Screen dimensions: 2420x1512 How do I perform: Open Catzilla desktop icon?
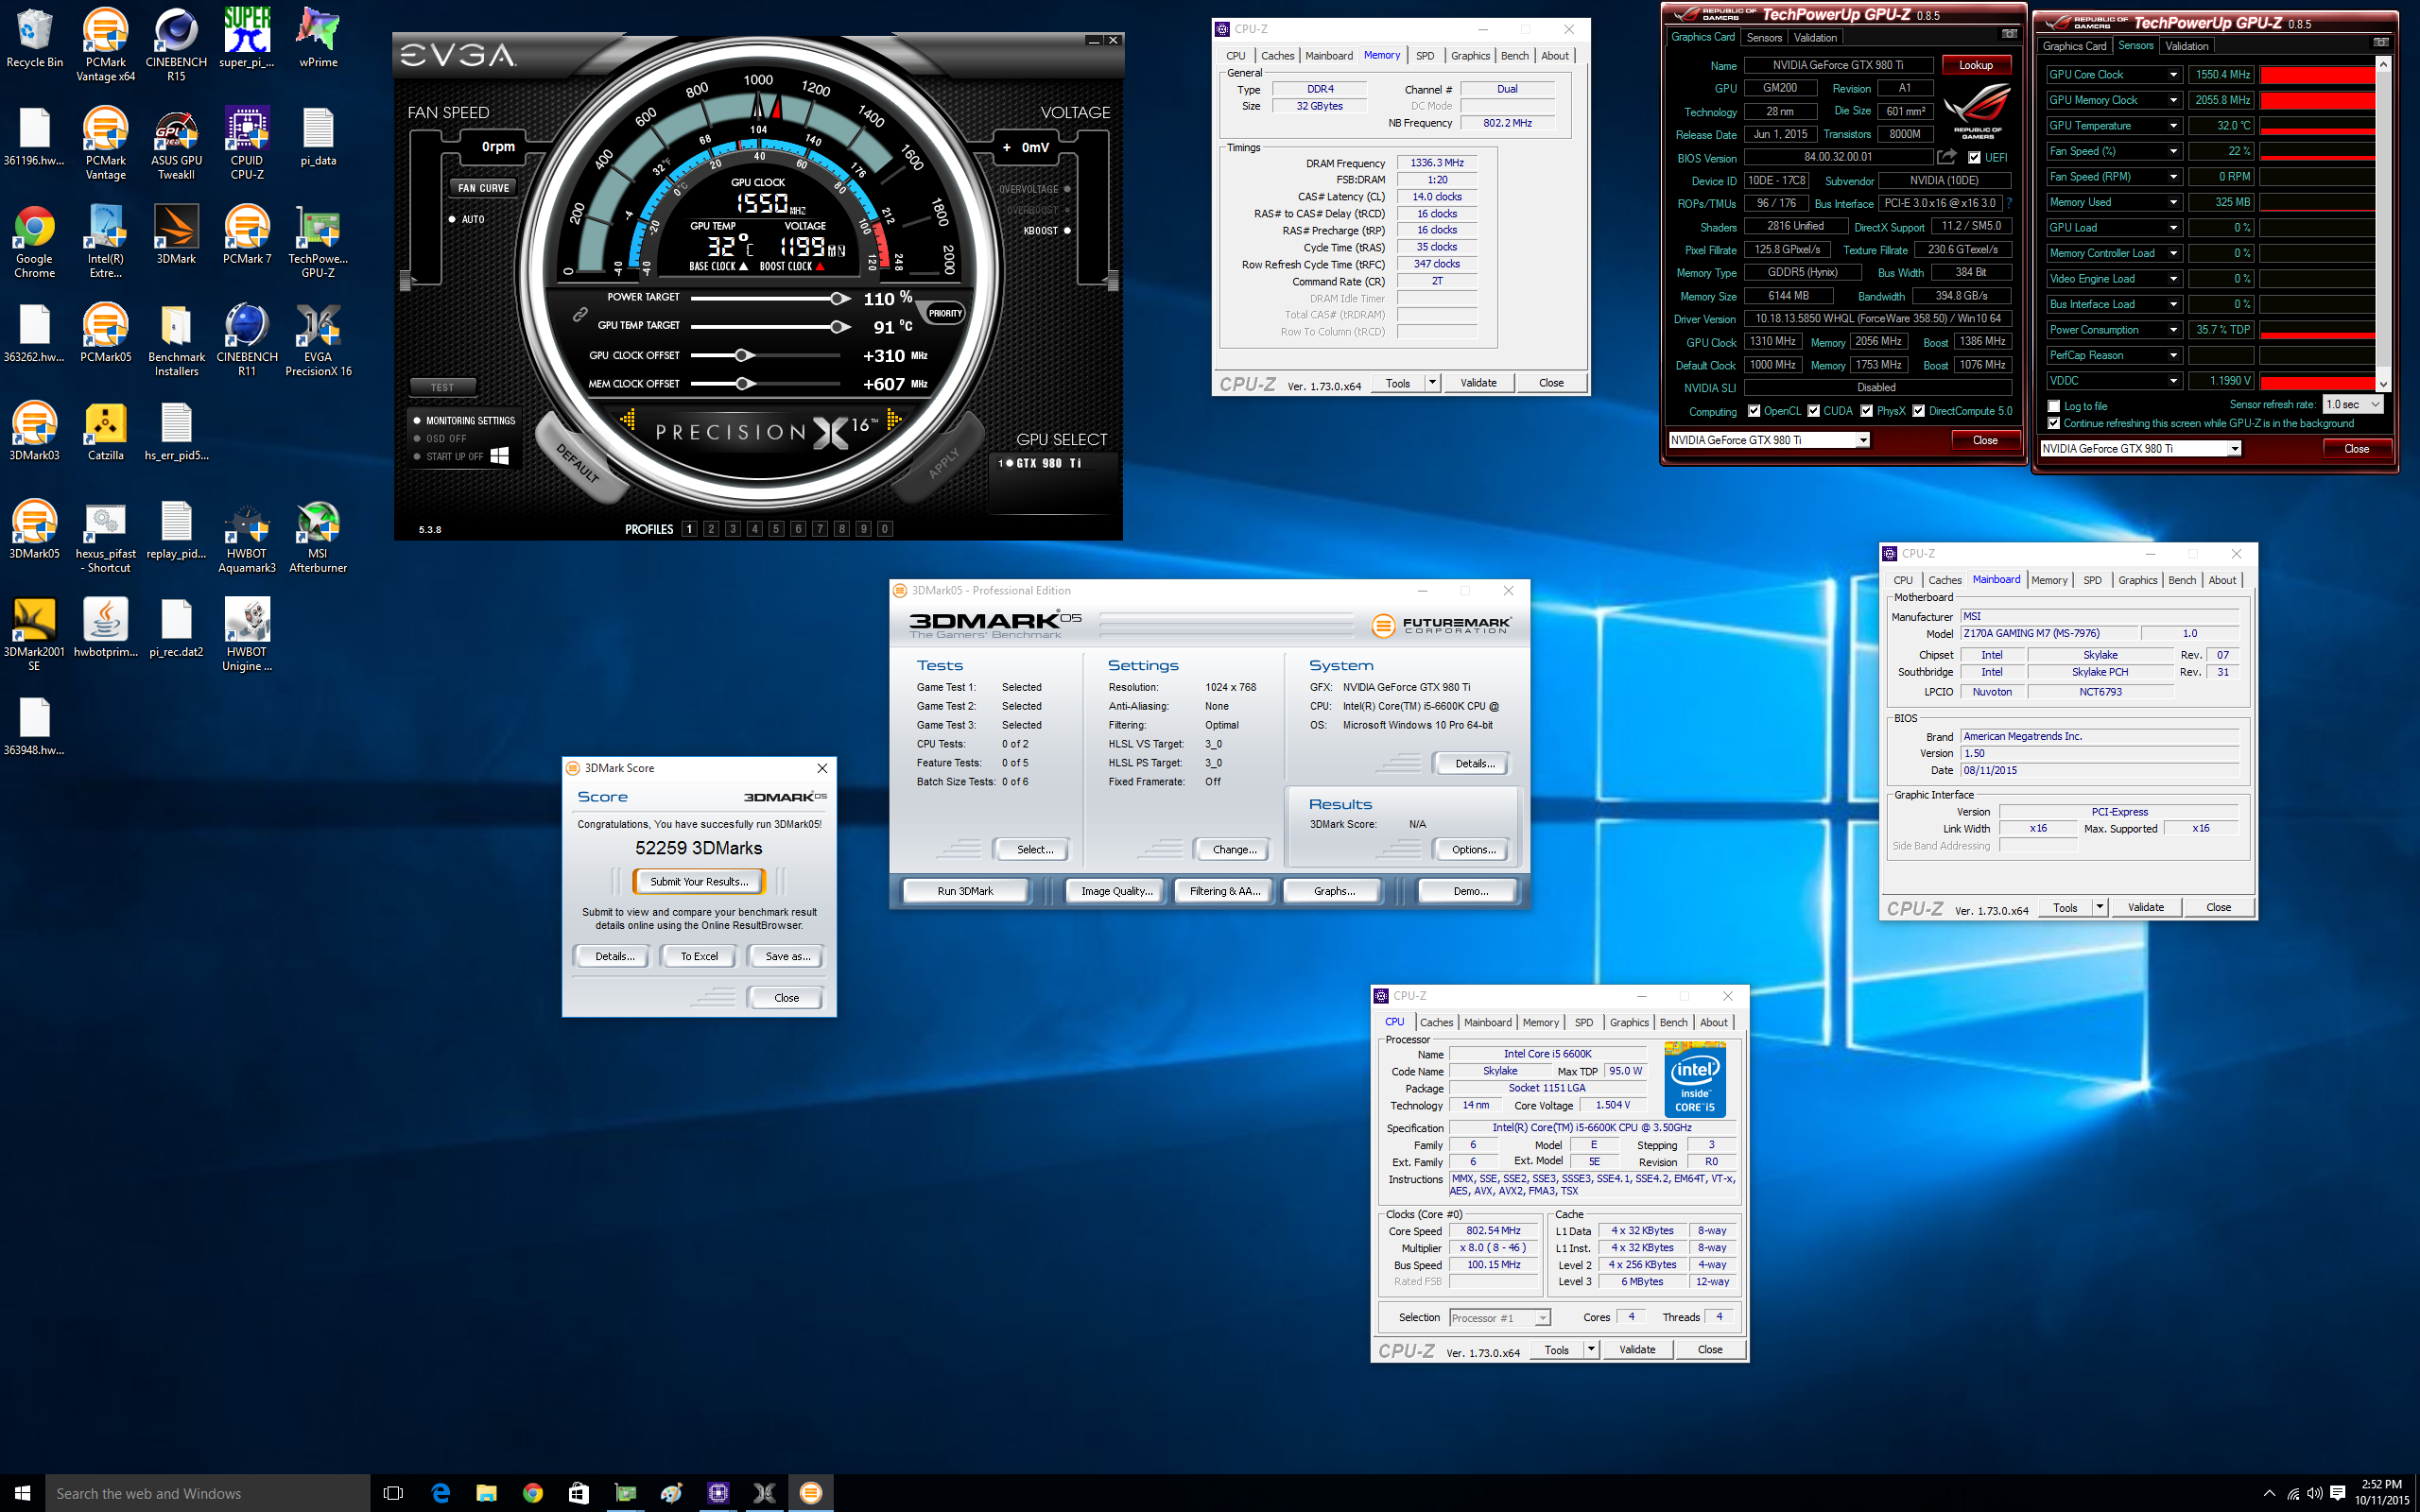pyautogui.click(x=105, y=431)
